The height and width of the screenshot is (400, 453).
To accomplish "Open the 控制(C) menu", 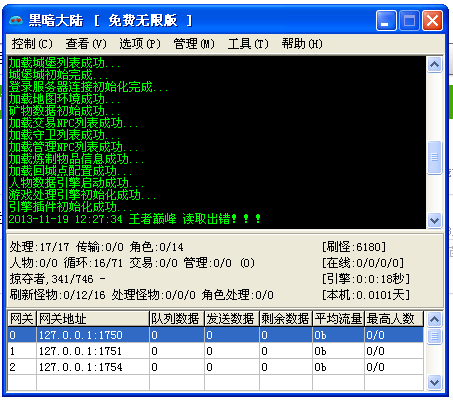I will [x=32, y=44].
